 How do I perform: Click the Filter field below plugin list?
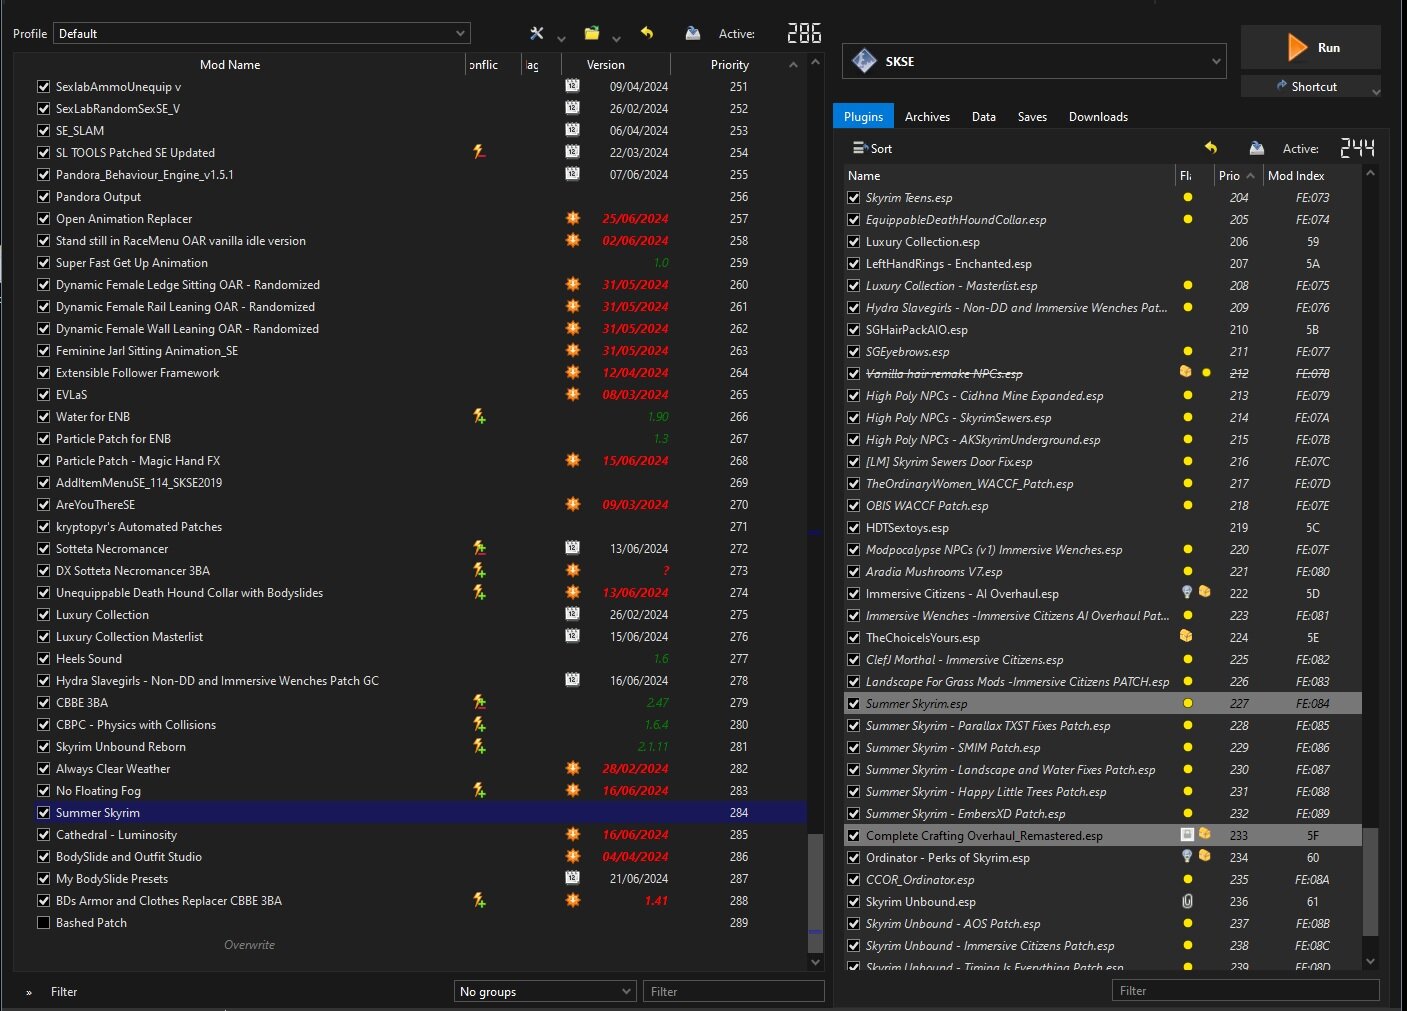[x=1245, y=990]
